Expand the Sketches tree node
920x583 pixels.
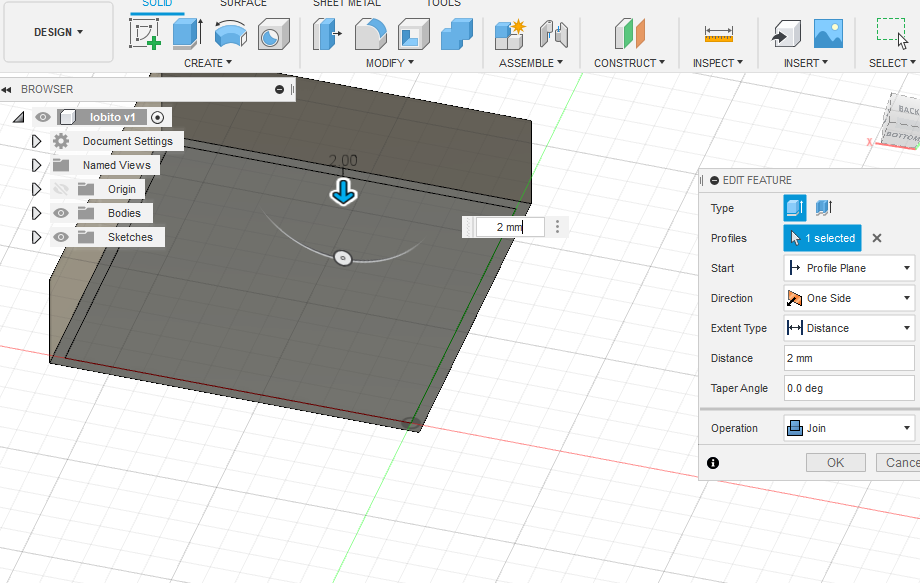[x=36, y=237]
